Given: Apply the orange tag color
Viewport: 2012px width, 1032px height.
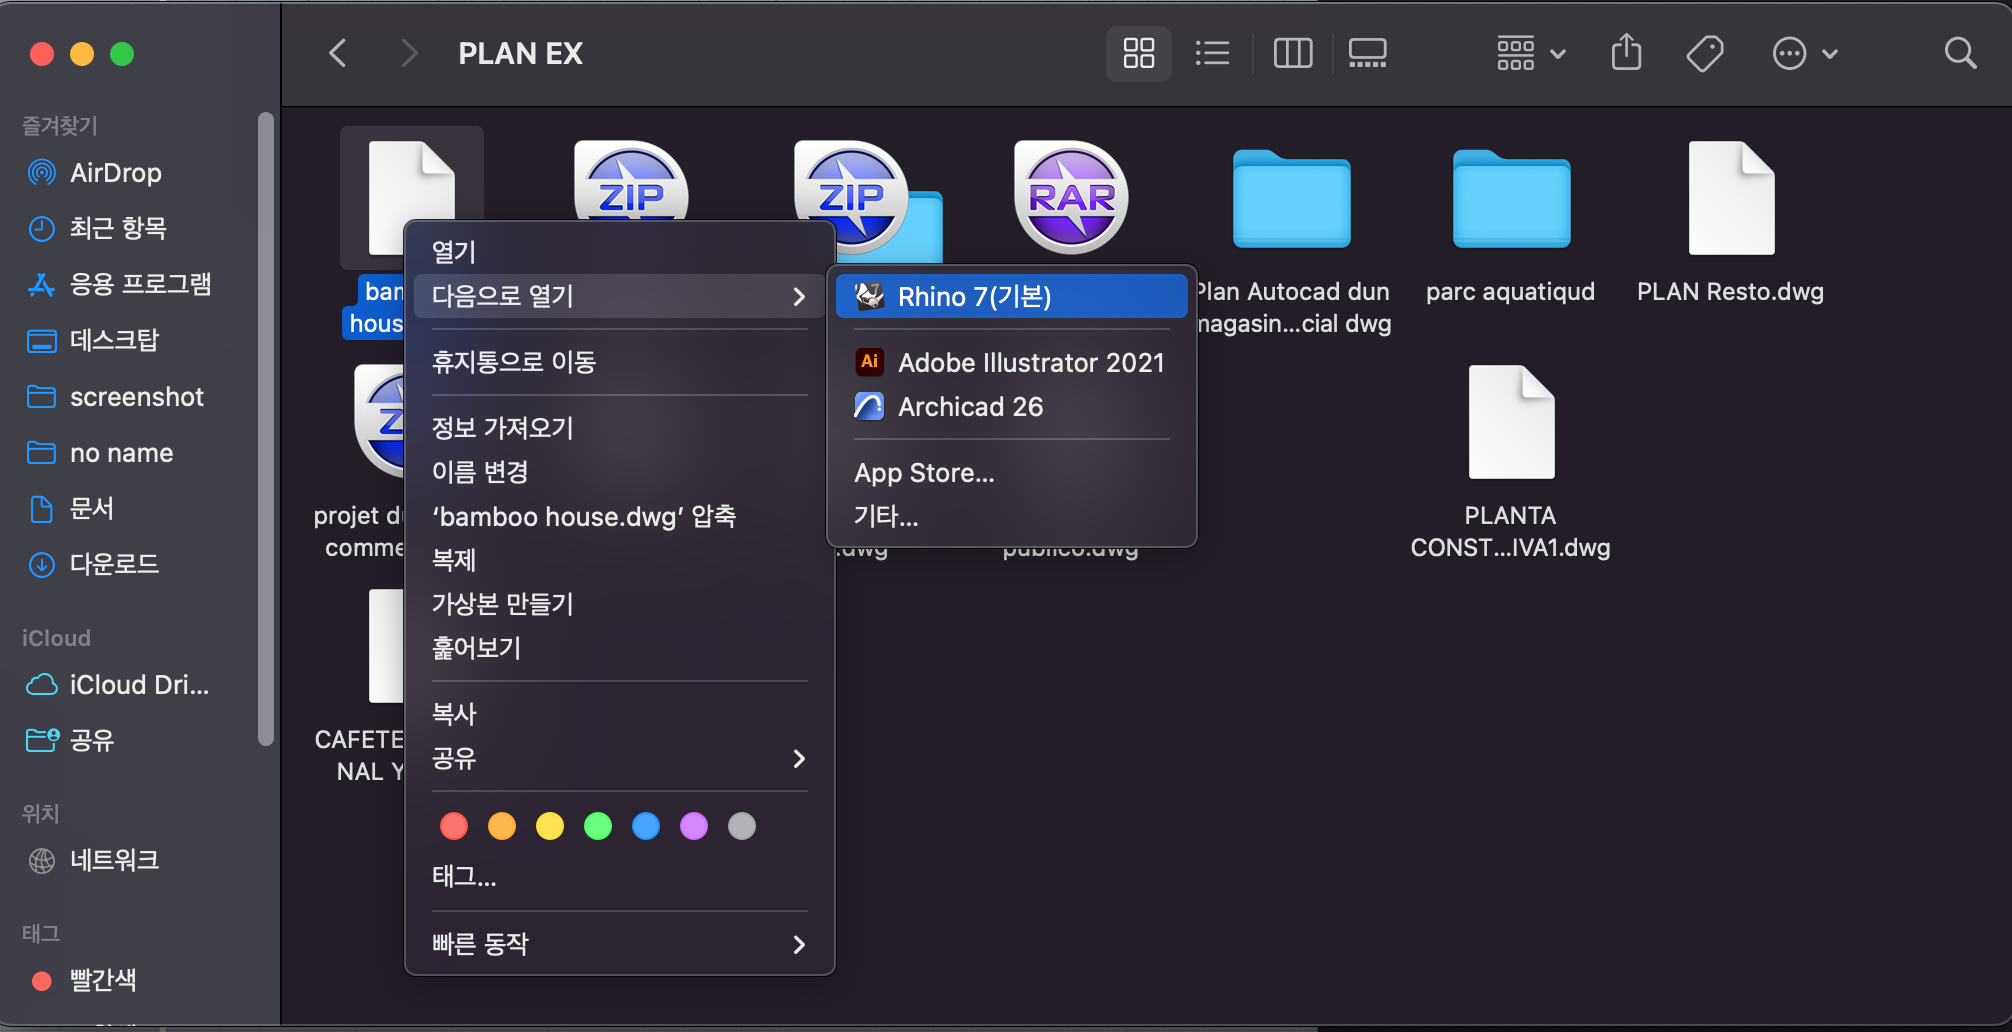Looking at the screenshot, I should [x=502, y=826].
